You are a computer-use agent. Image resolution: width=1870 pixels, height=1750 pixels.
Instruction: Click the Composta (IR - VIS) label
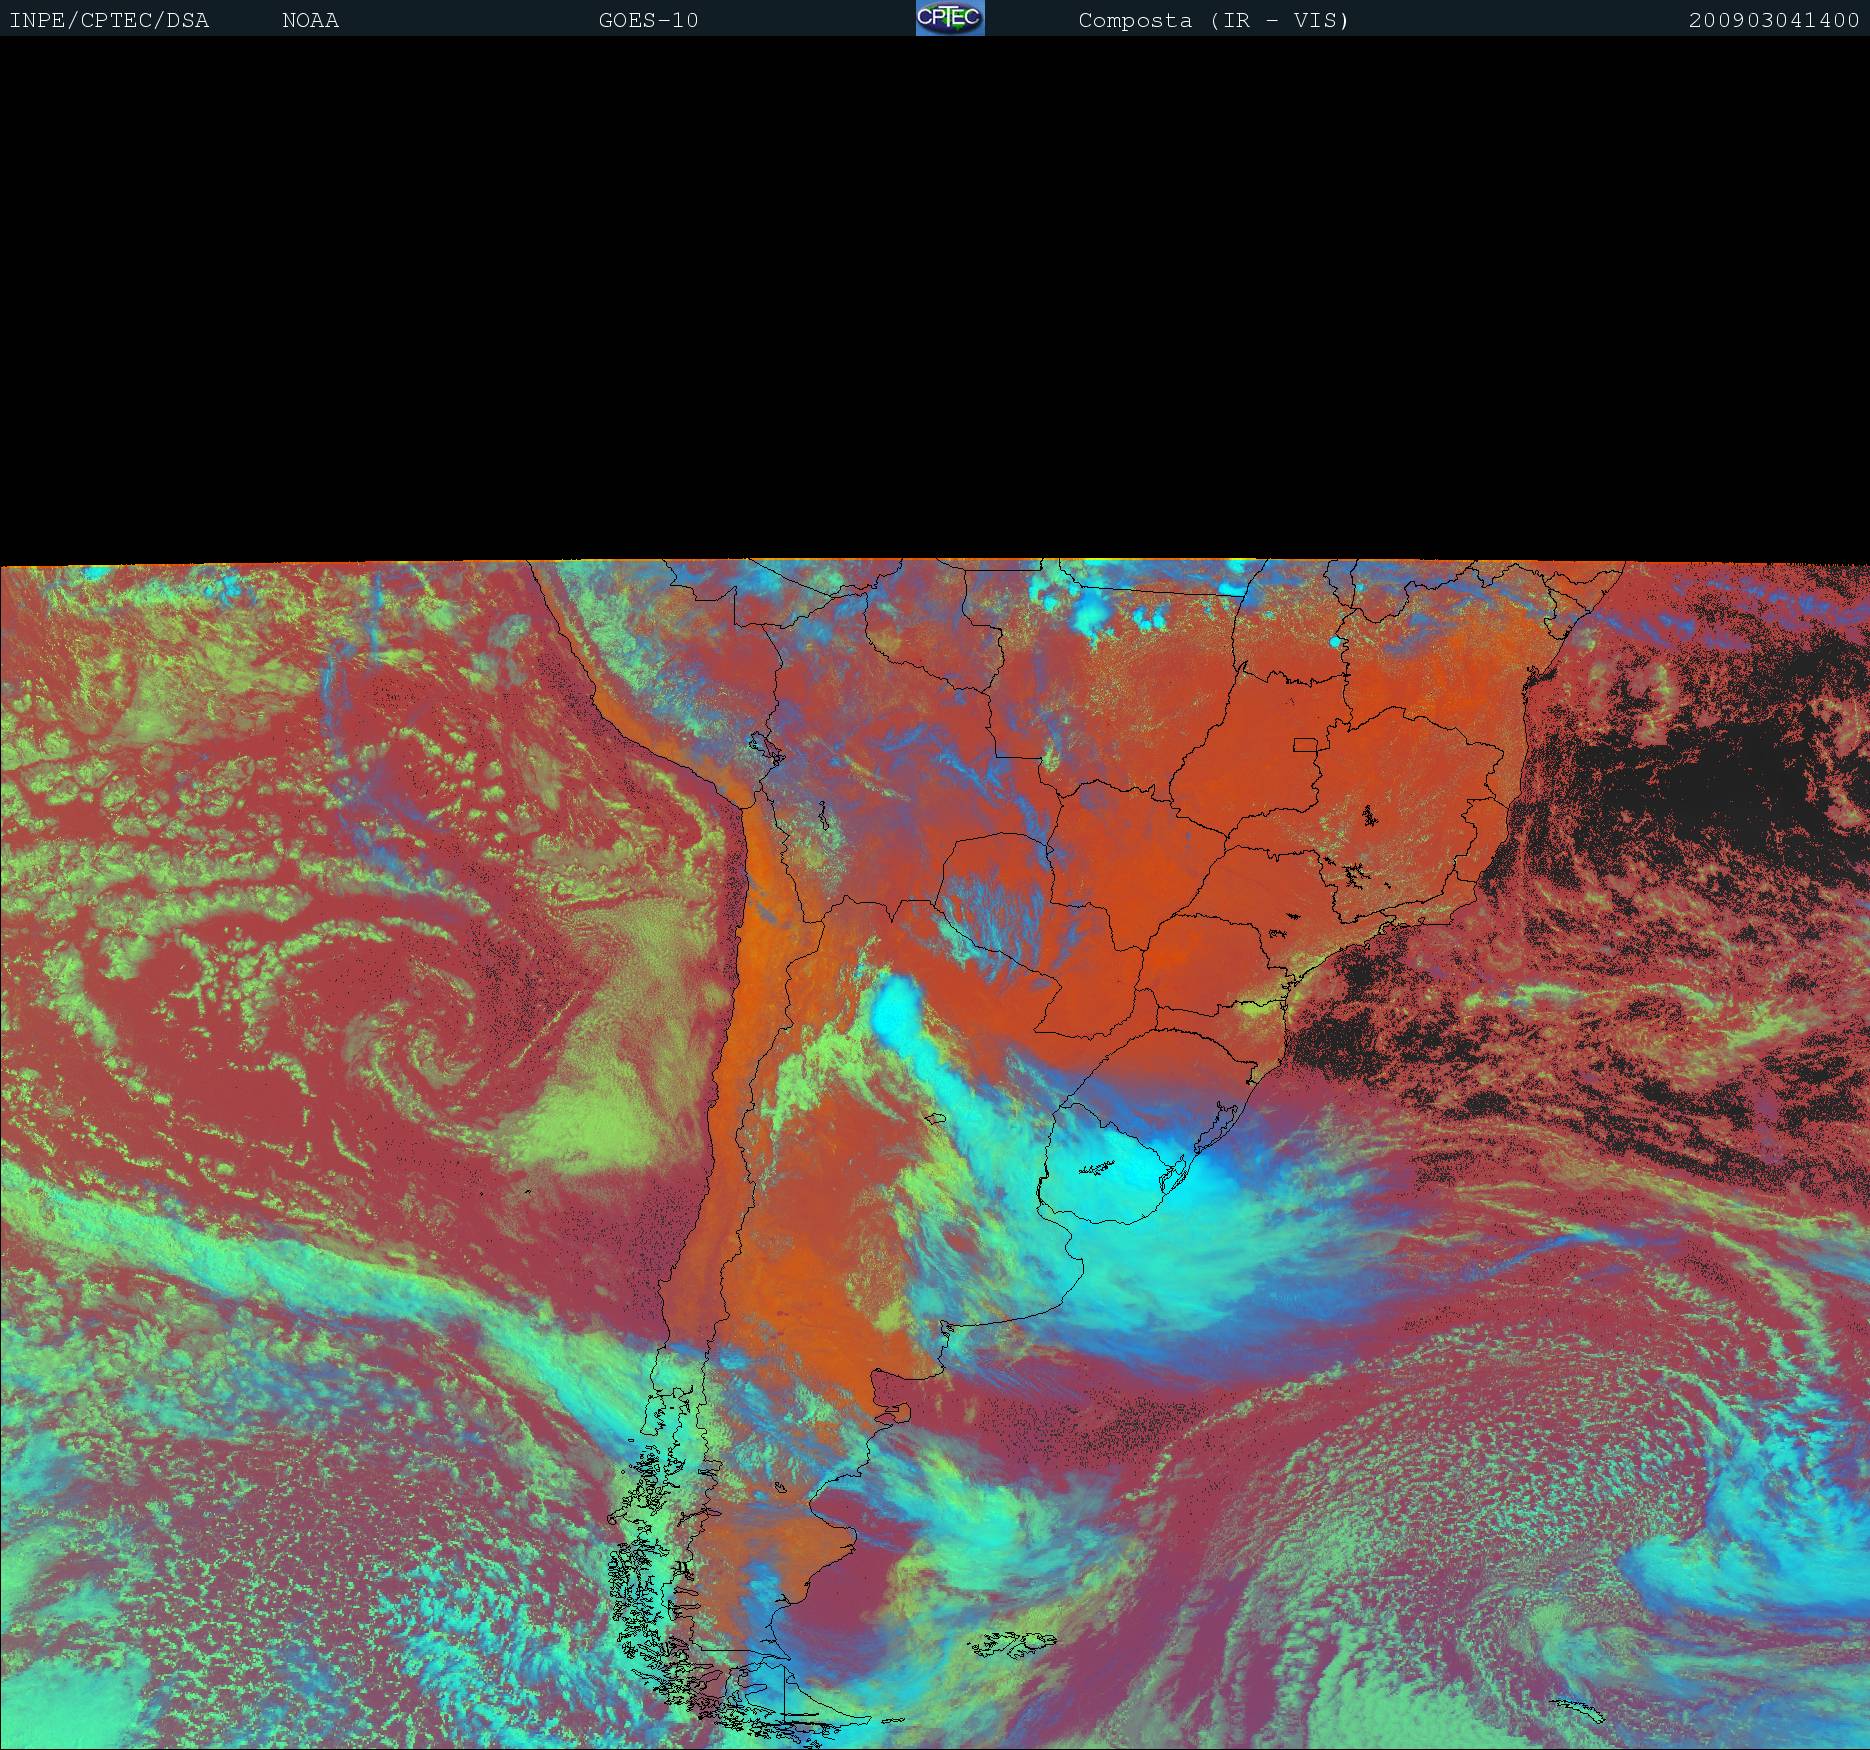pos(1214,21)
